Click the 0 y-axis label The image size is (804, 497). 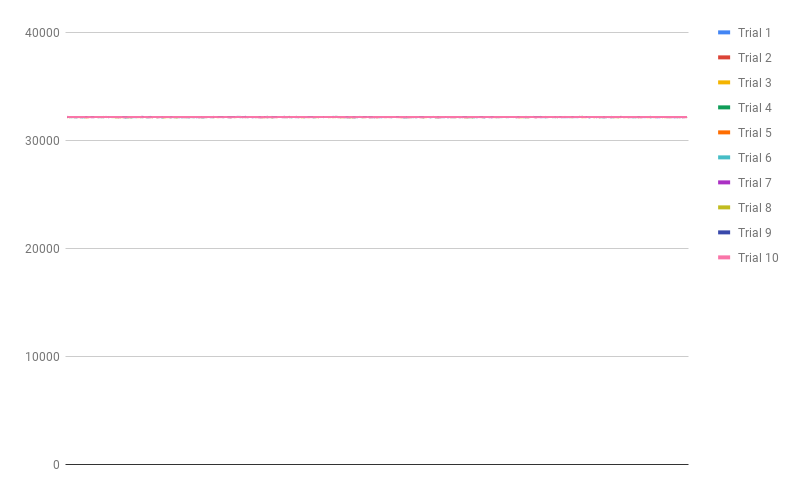(x=56, y=465)
